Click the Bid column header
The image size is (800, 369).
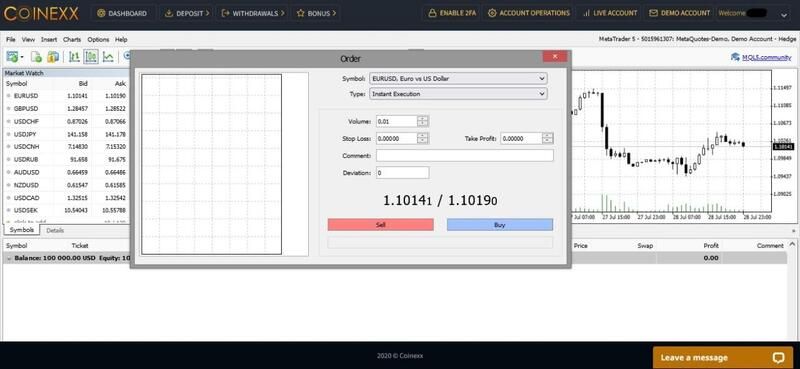[x=83, y=83]
